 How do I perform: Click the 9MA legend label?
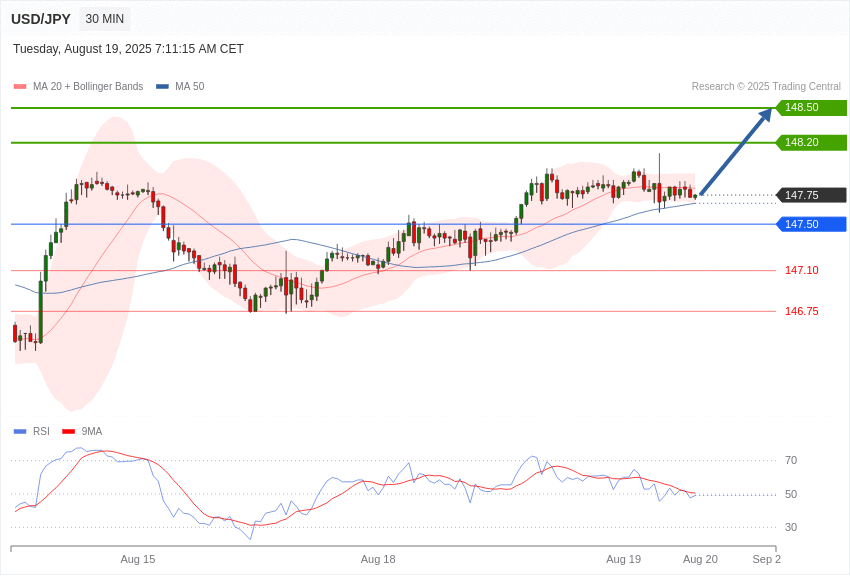(x=92, y=432)
